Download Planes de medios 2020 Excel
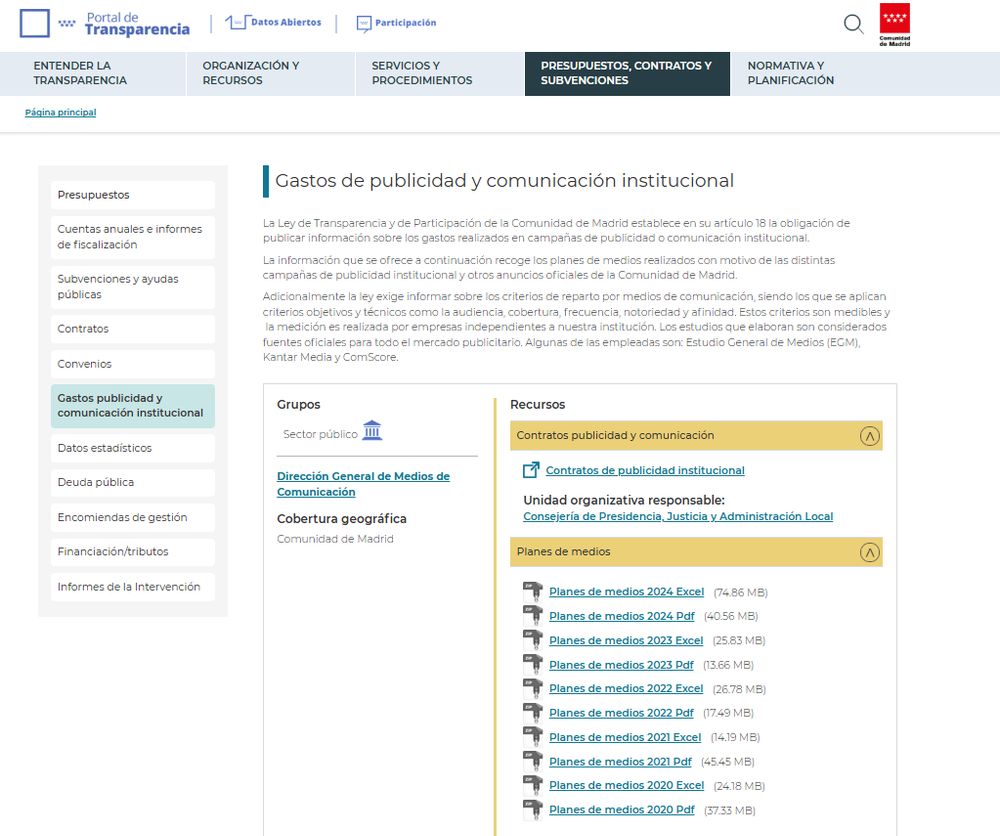The image size is (1000, 836). pyautogui.click(x=626, y=786)
